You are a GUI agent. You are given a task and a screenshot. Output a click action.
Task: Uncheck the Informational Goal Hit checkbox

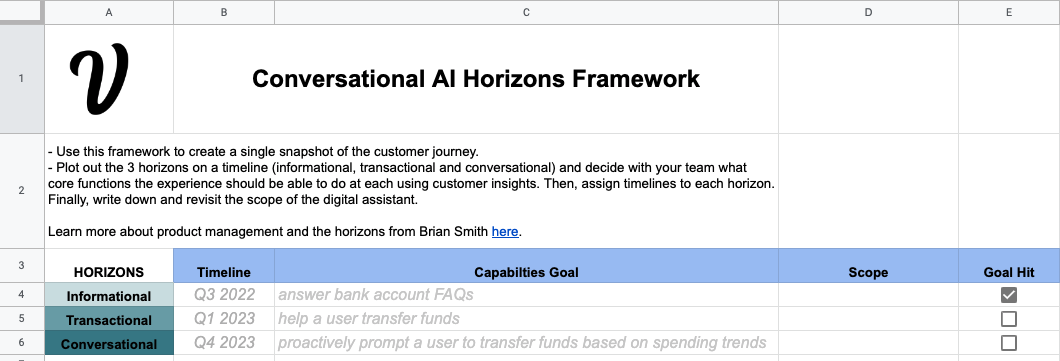(1009, 295)
